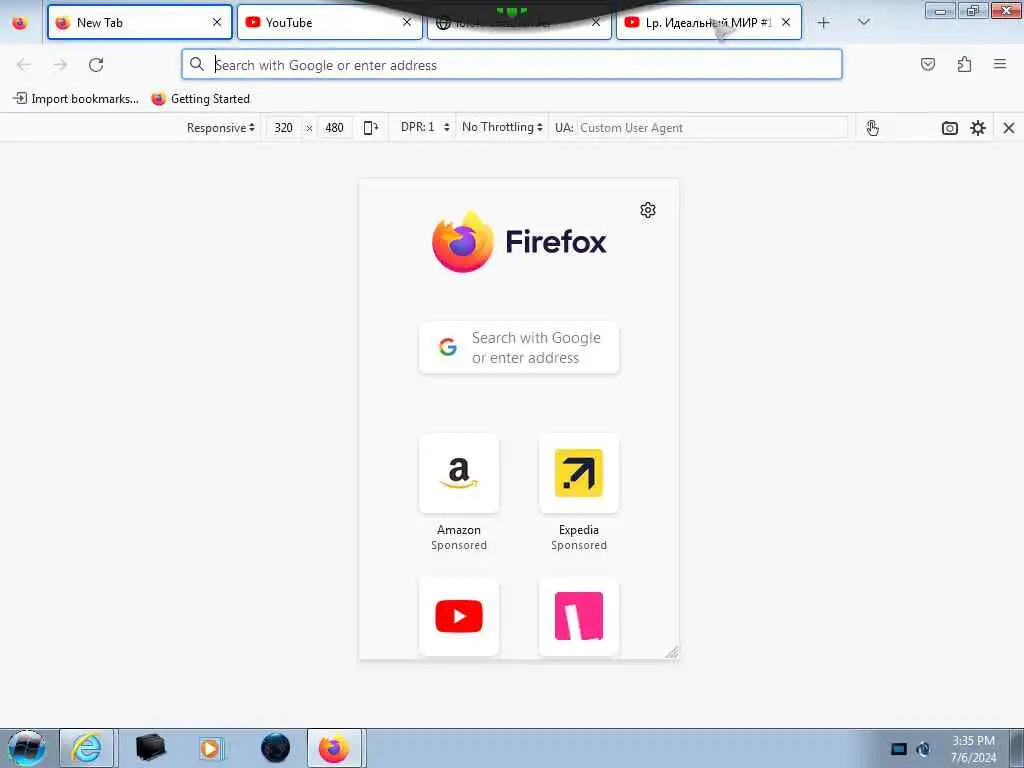The image size is (1024, 768).
Task: Switch to the New Tab tab
Action: [x=140, y=22]
